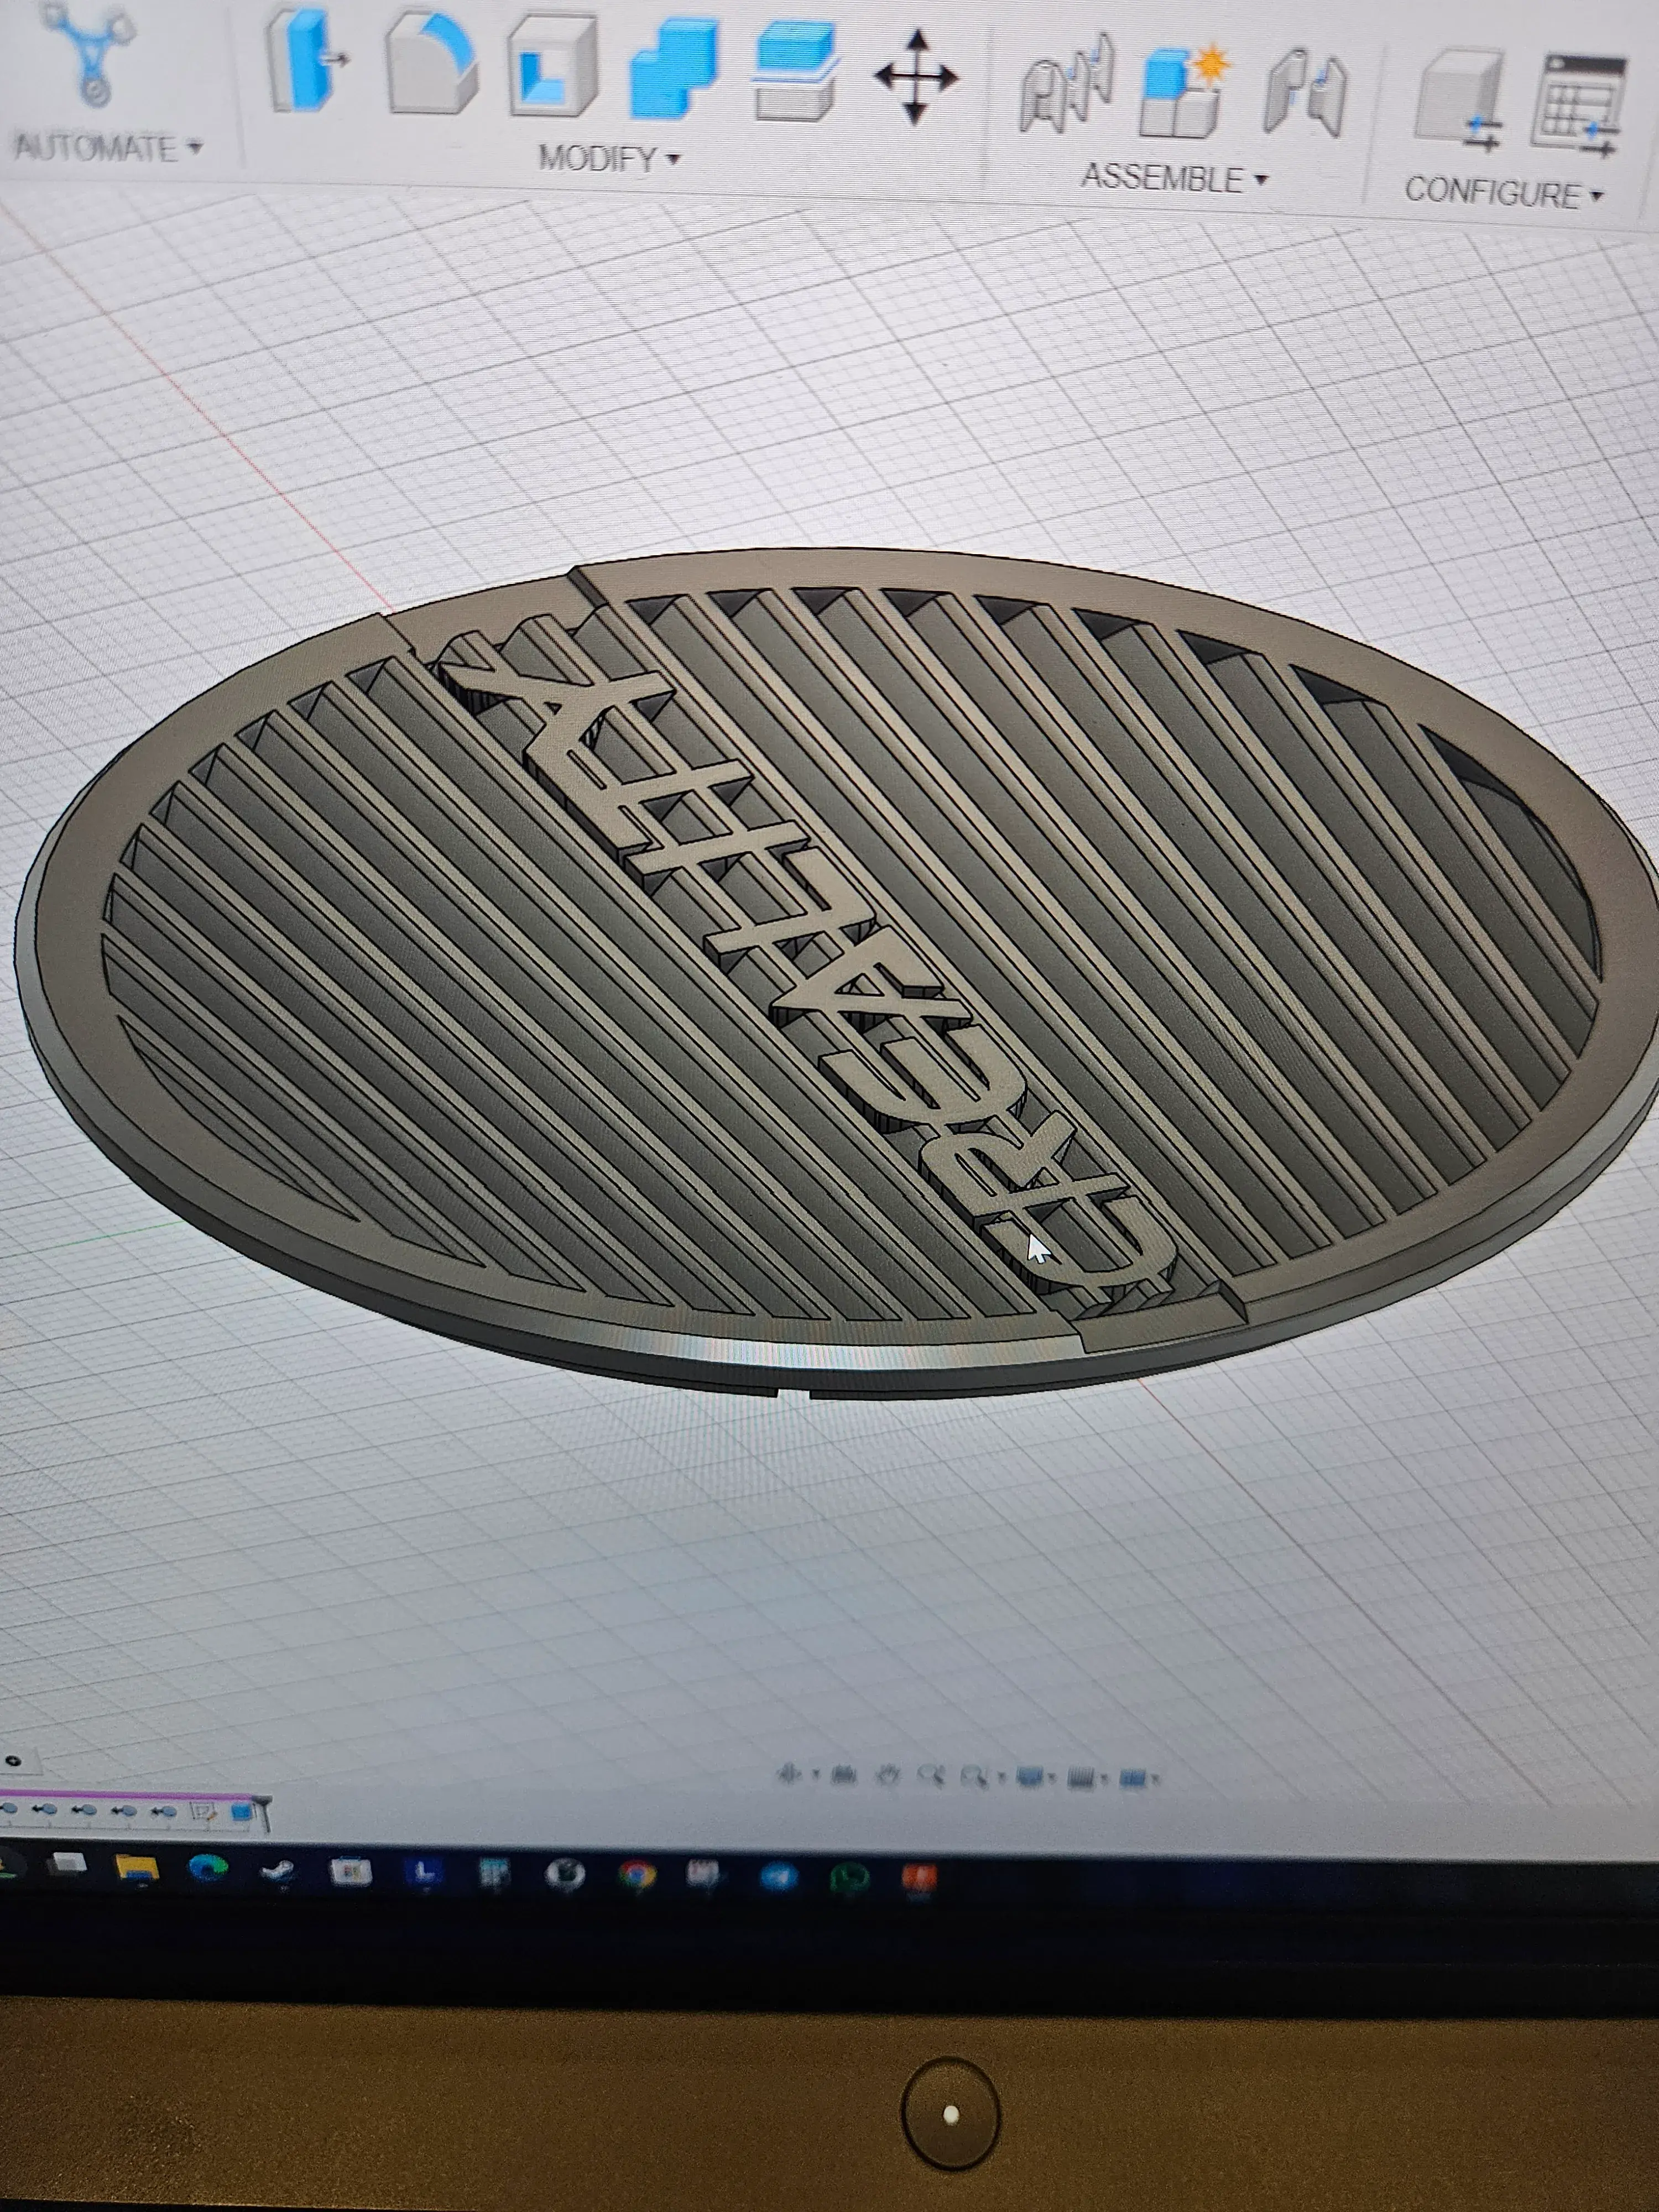
Task: Open Microsoft Edge from the taskbar
Action: click(207, 1868)
